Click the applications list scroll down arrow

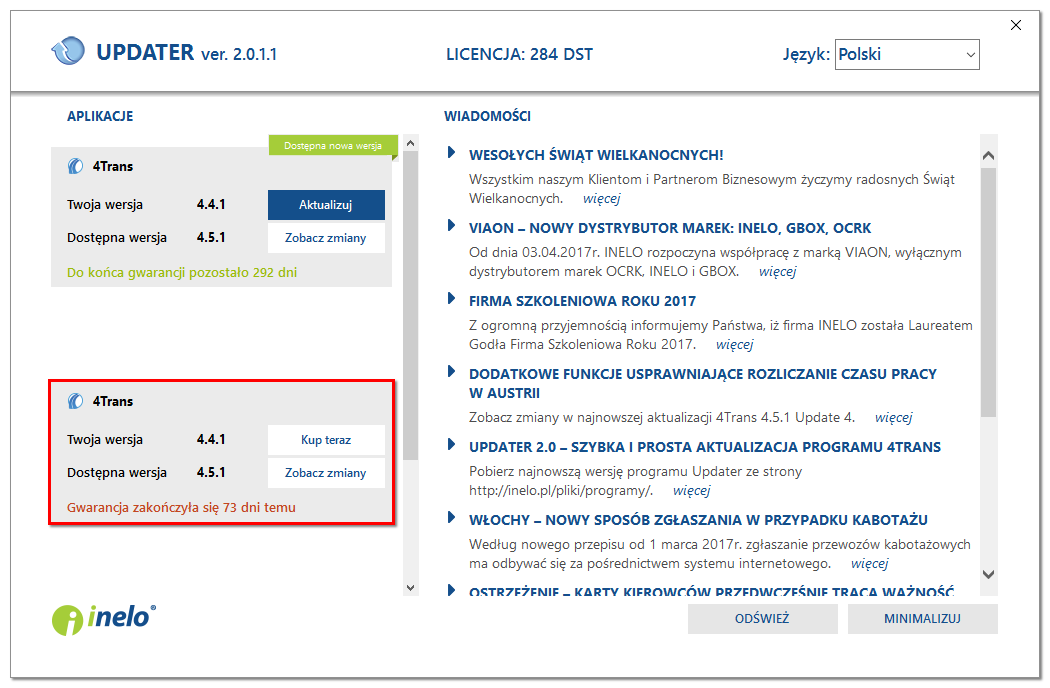pos(411,588)
